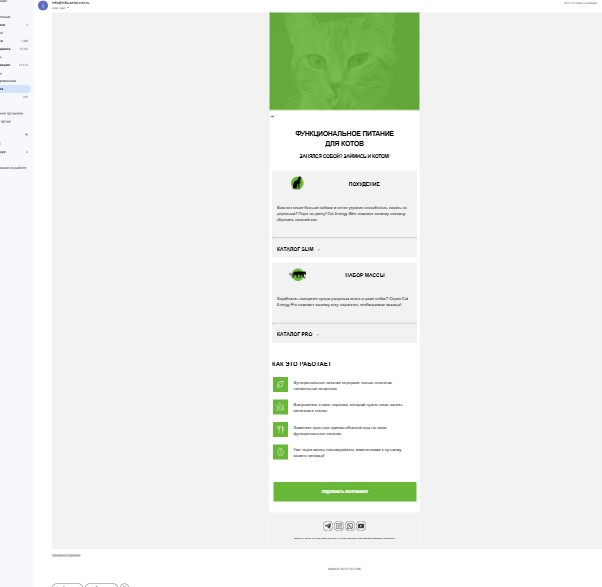Click the sender email address

point(71,3)
